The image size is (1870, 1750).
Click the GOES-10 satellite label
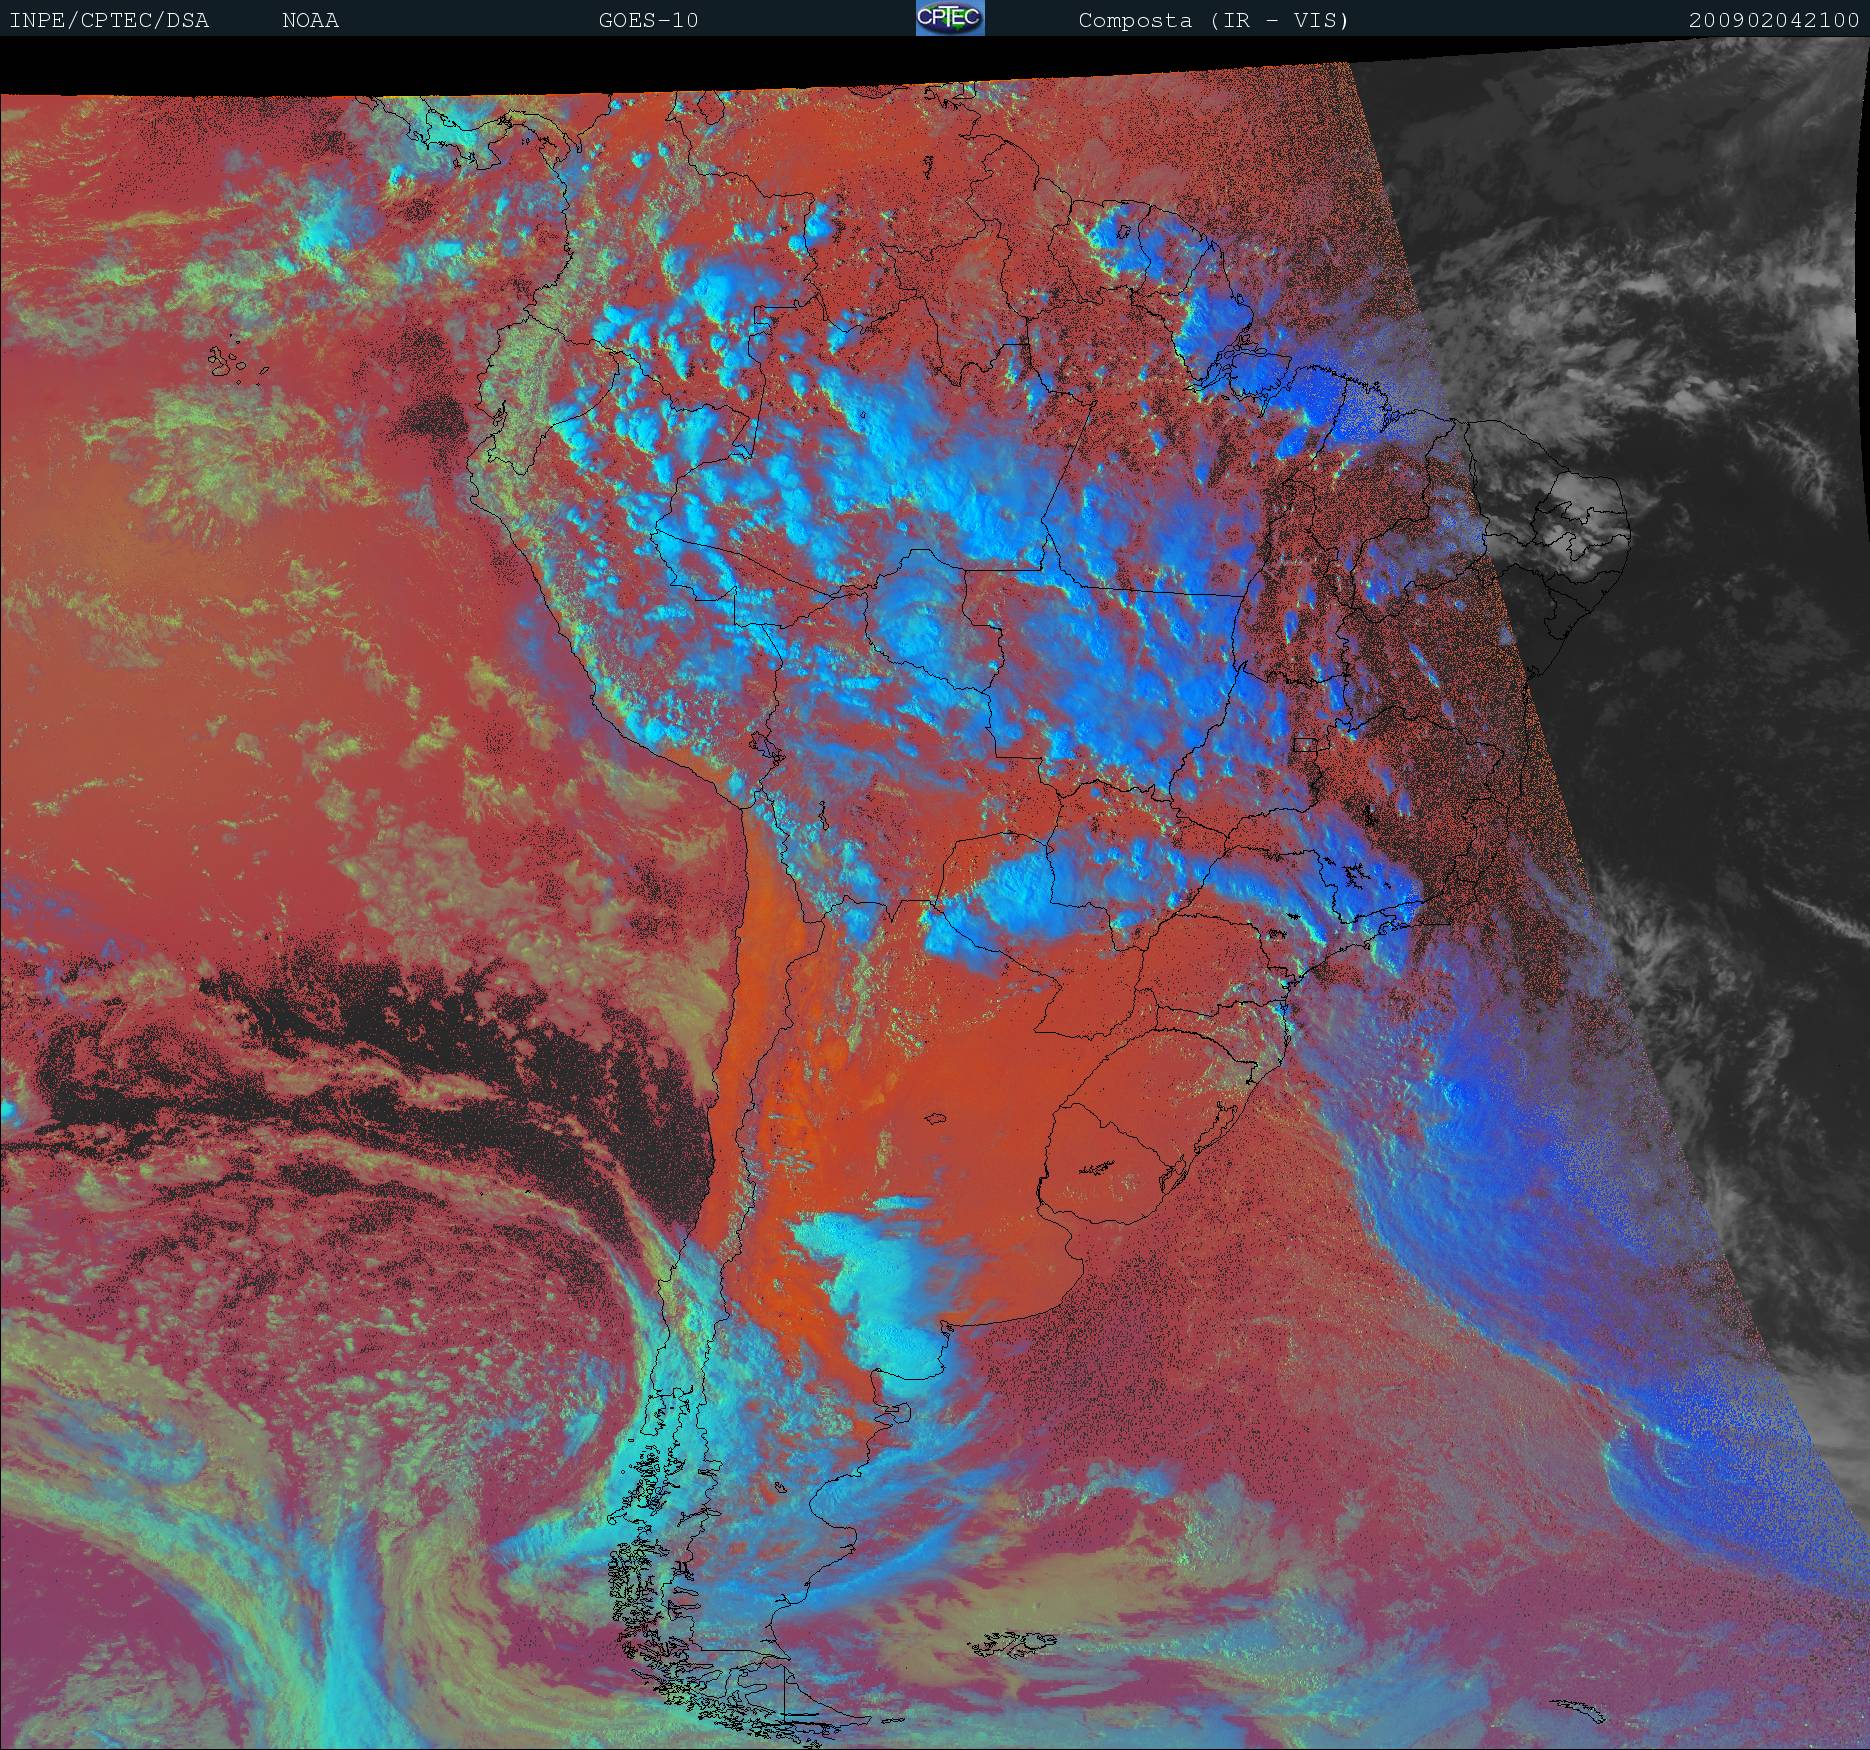648,20
